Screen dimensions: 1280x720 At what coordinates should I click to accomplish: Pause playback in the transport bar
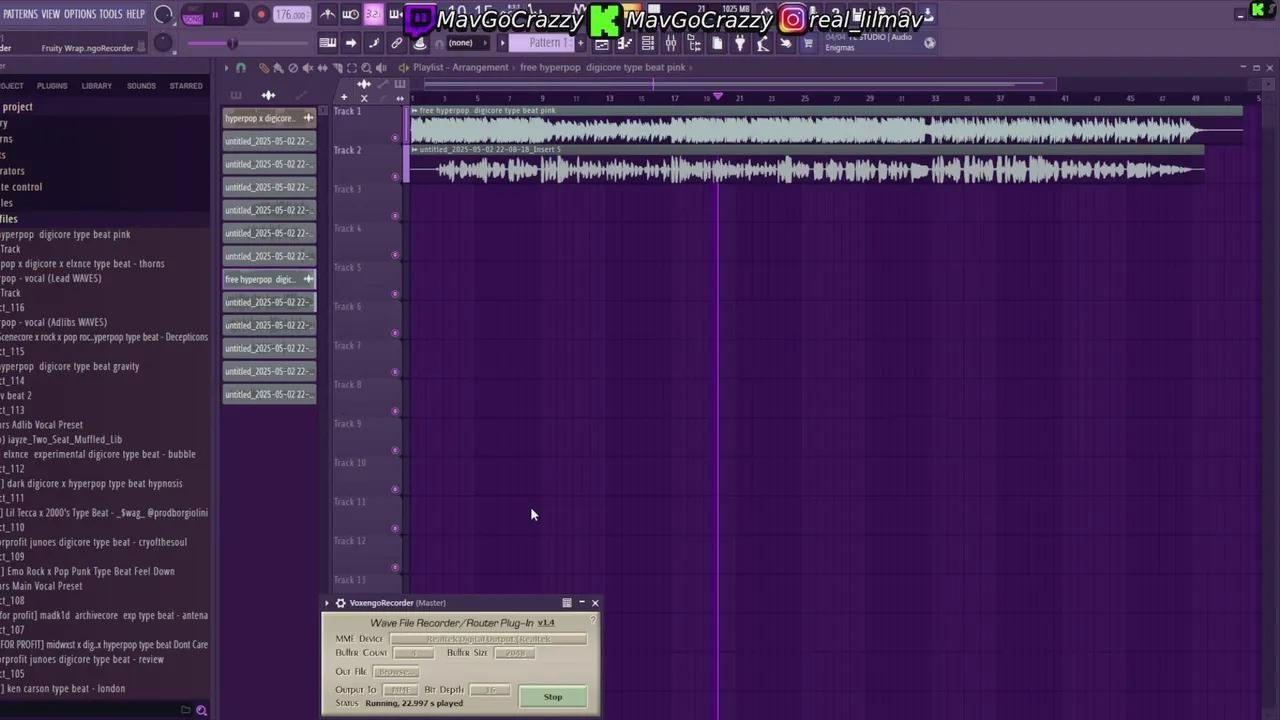(x=215, y=15)
